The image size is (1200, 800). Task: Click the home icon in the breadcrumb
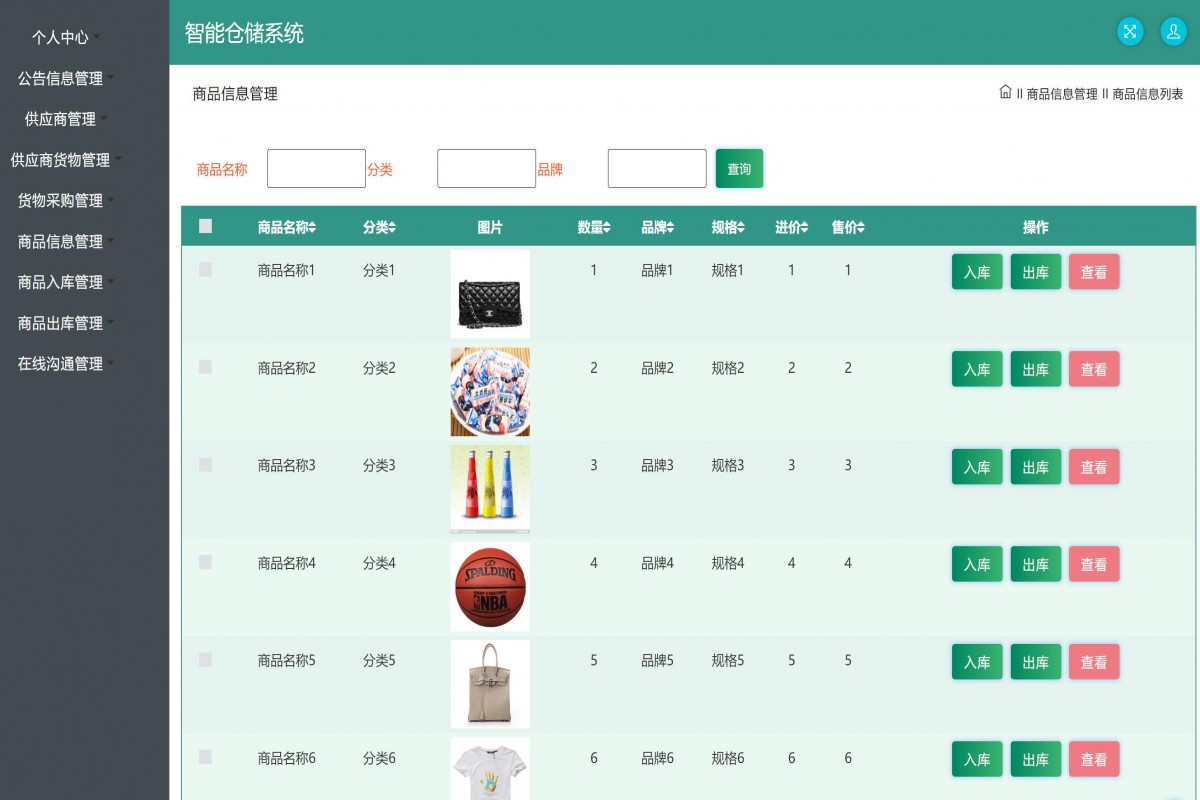coord(1005,93)
